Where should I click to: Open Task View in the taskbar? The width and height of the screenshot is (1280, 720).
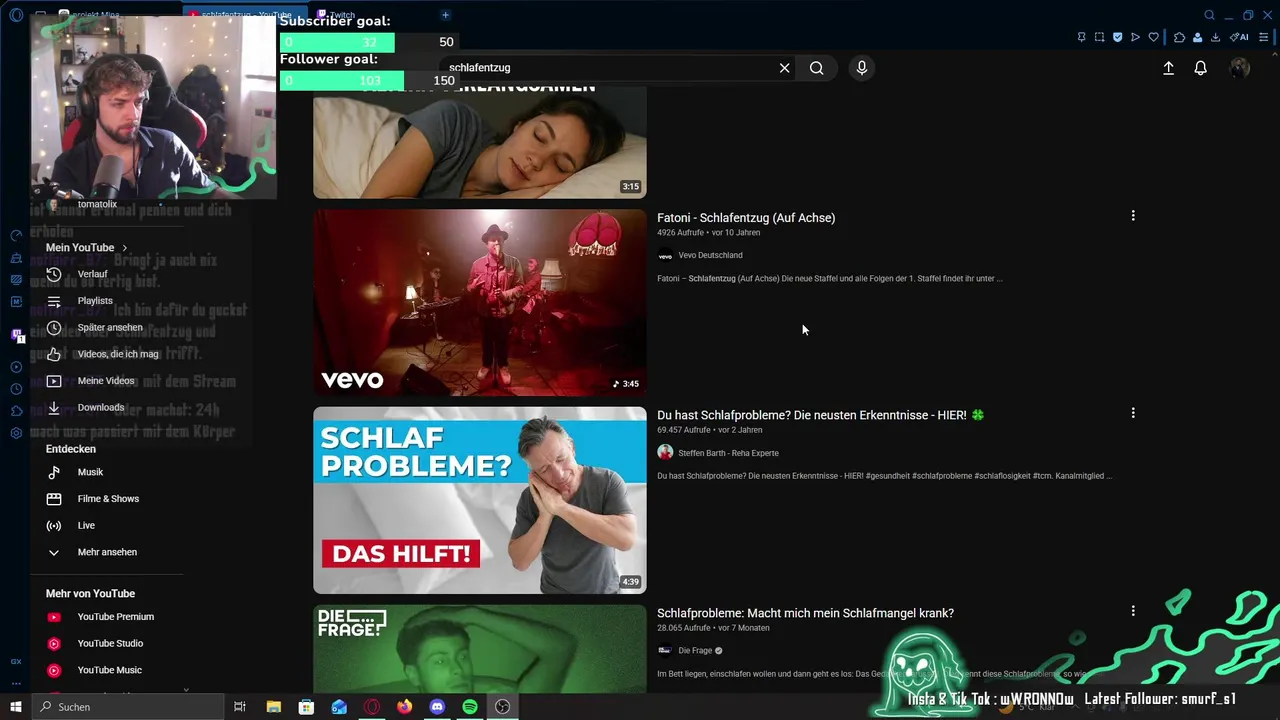(240, 707)
